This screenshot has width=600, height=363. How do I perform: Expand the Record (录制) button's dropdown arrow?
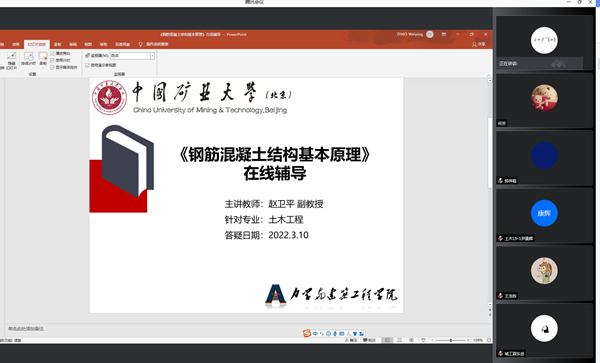point(43,68)
